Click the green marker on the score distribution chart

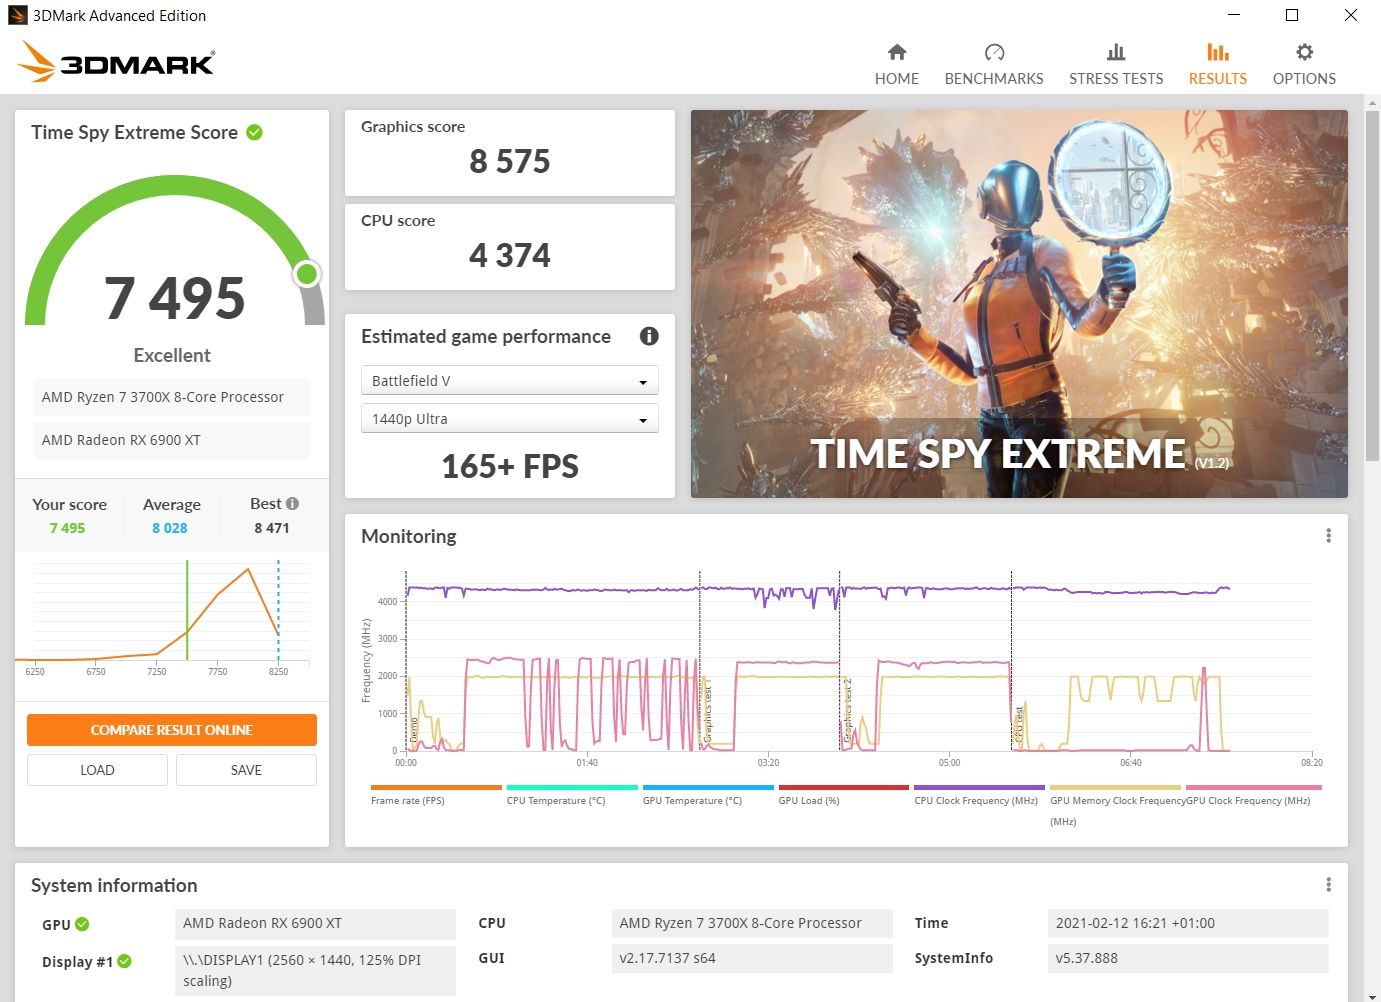pyautogui.click(x=187, y=610)
